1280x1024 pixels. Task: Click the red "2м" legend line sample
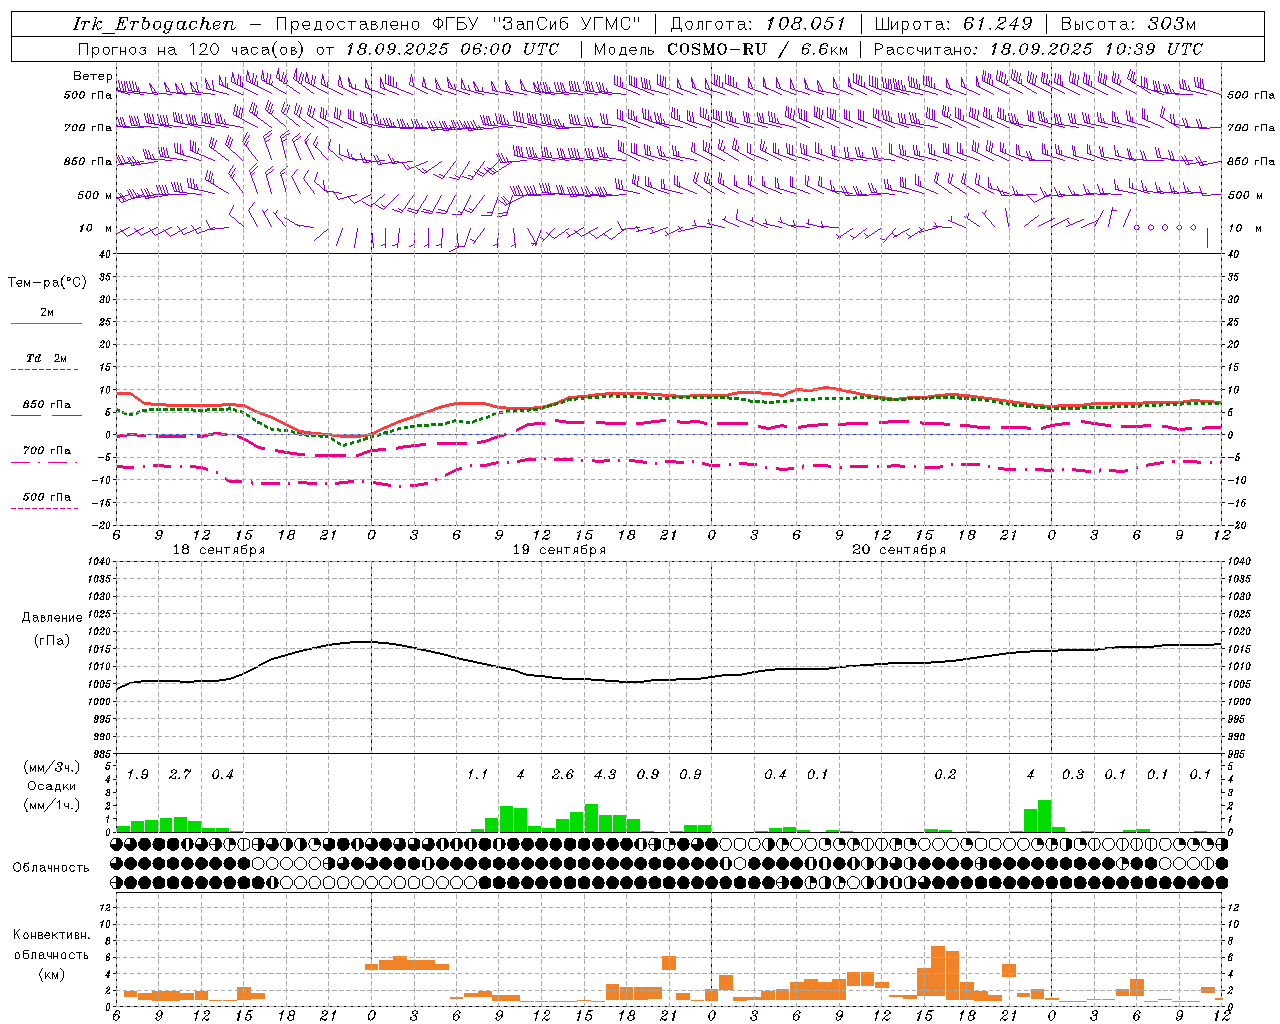click(46, 323)
